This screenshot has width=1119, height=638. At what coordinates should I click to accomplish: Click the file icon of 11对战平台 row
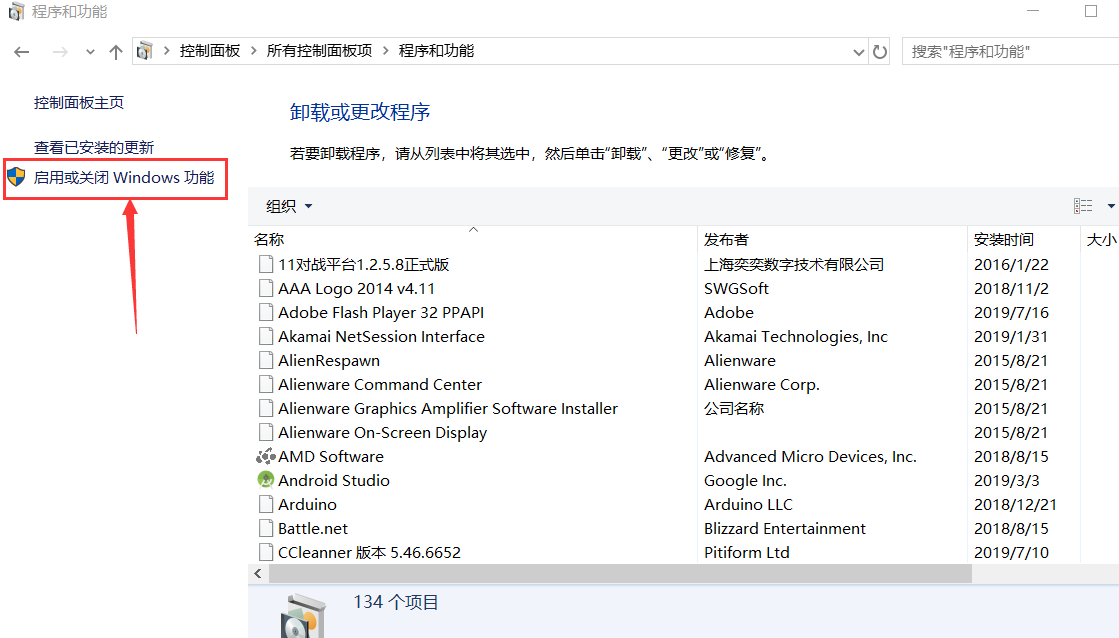(x=265, y=265)
